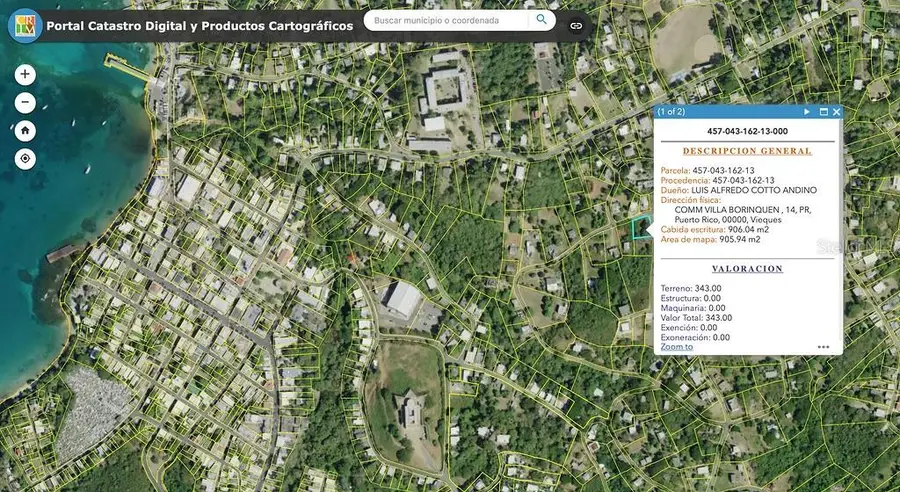The height and width of the screenshot is (492, 900).
Task: Click the search magnifier icon
Action: tap(542, 20)
